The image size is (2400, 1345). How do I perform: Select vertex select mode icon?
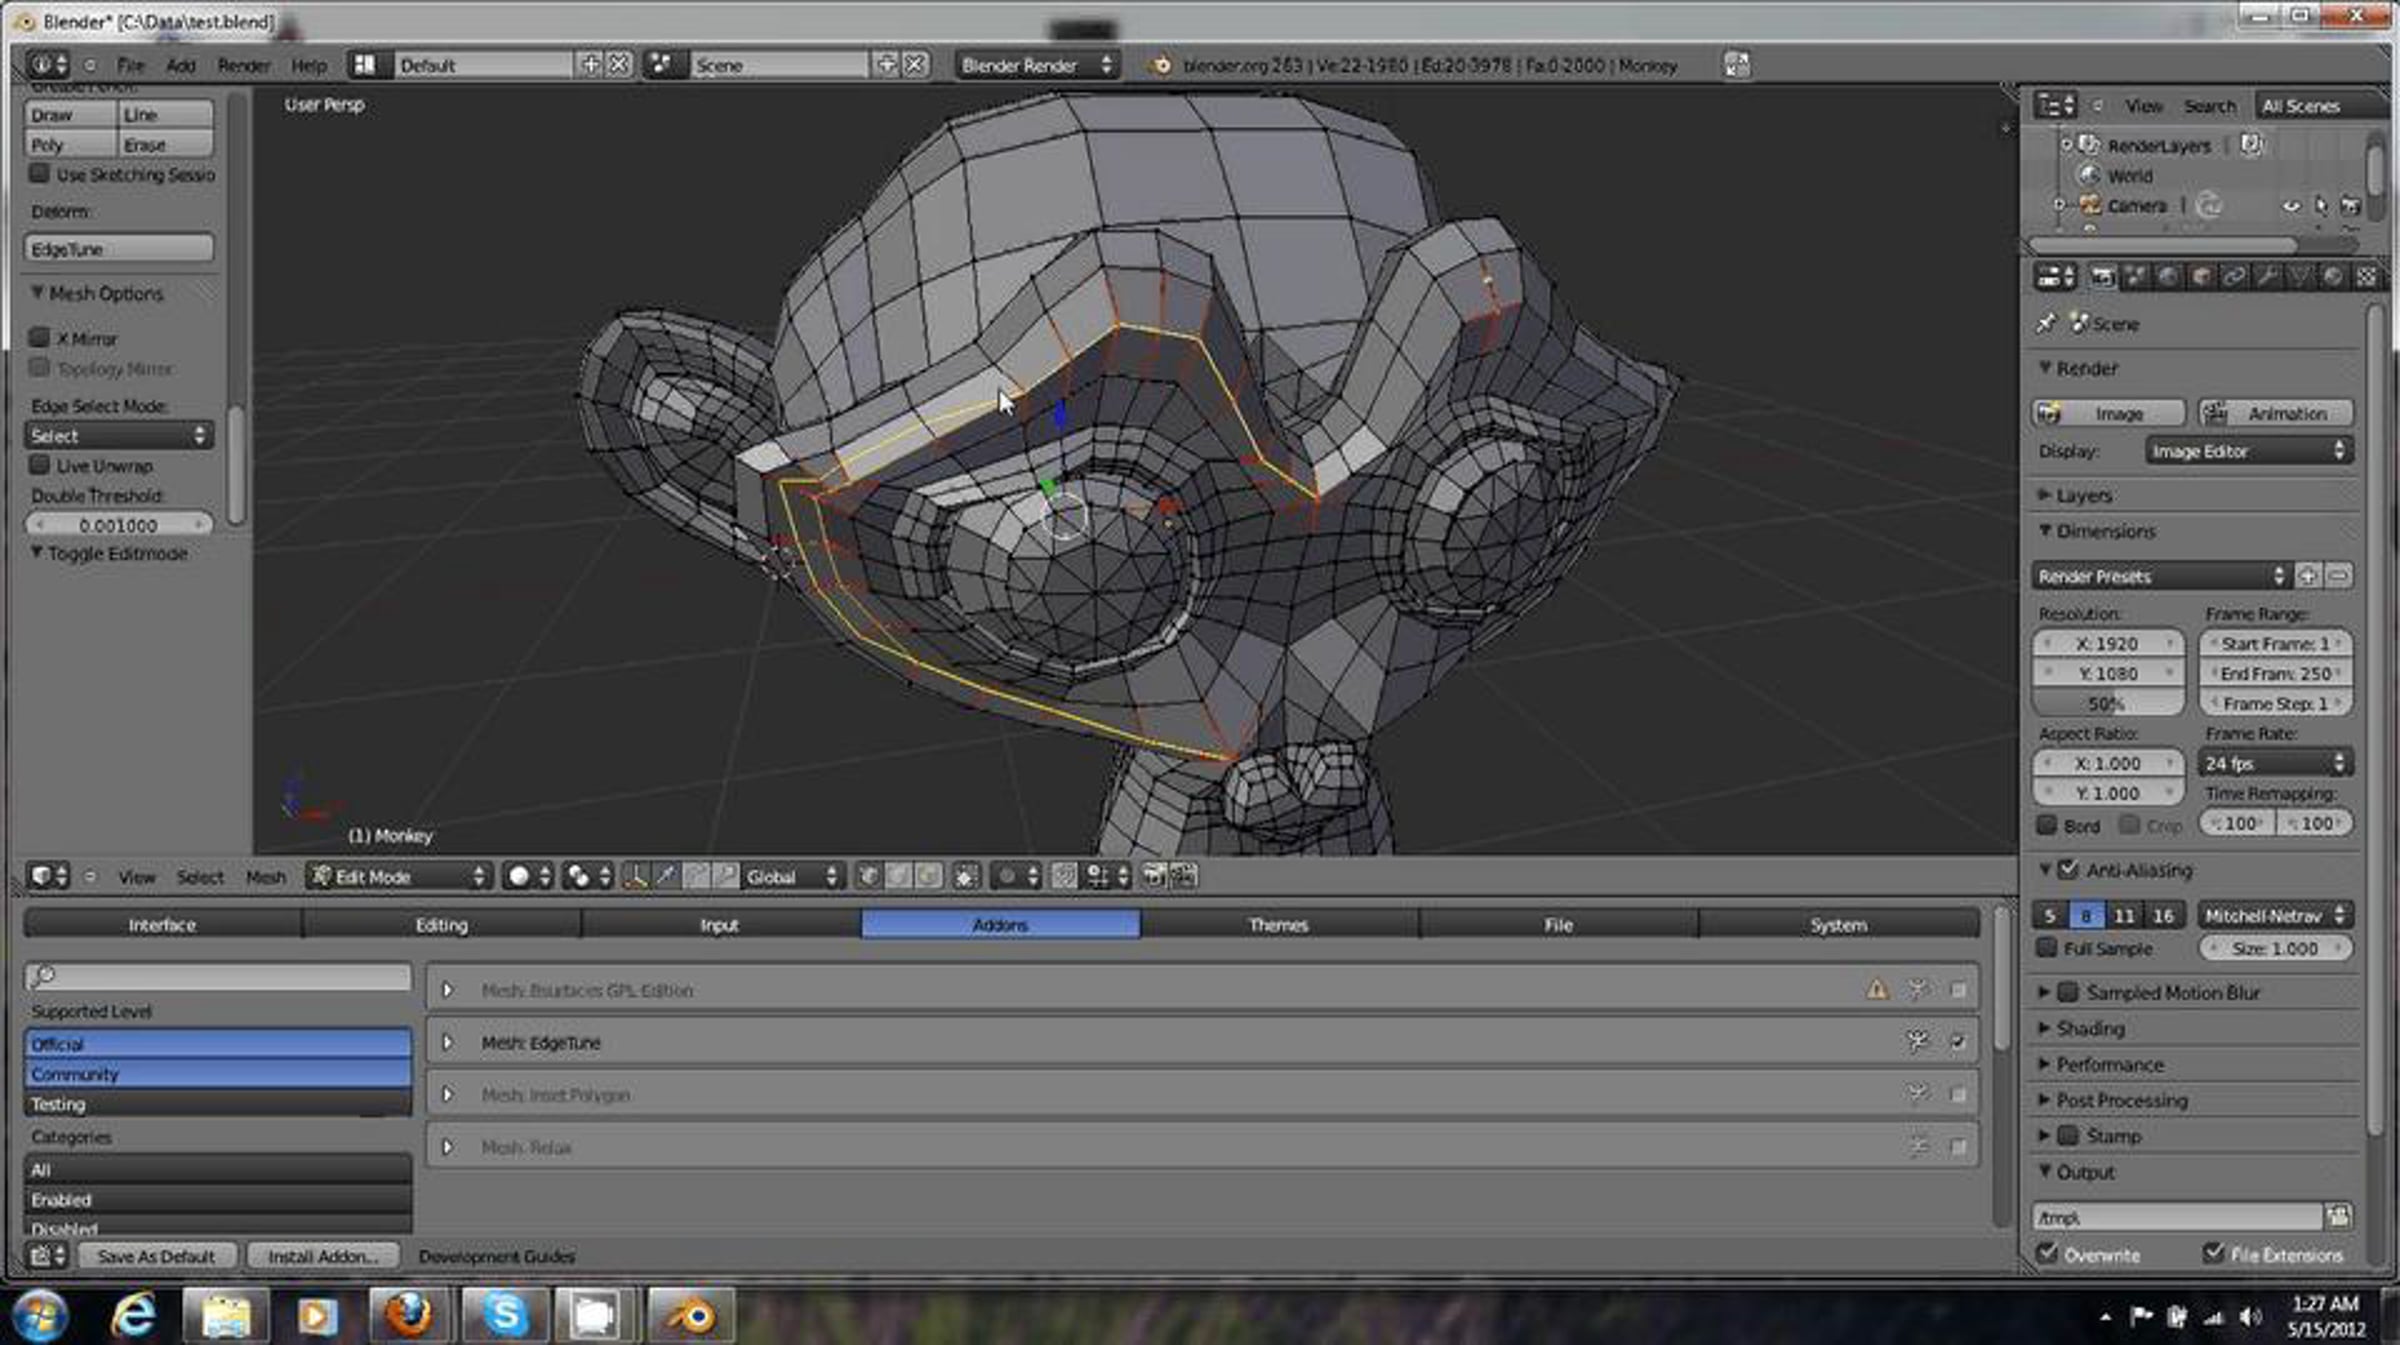click(x=868, y=877)
